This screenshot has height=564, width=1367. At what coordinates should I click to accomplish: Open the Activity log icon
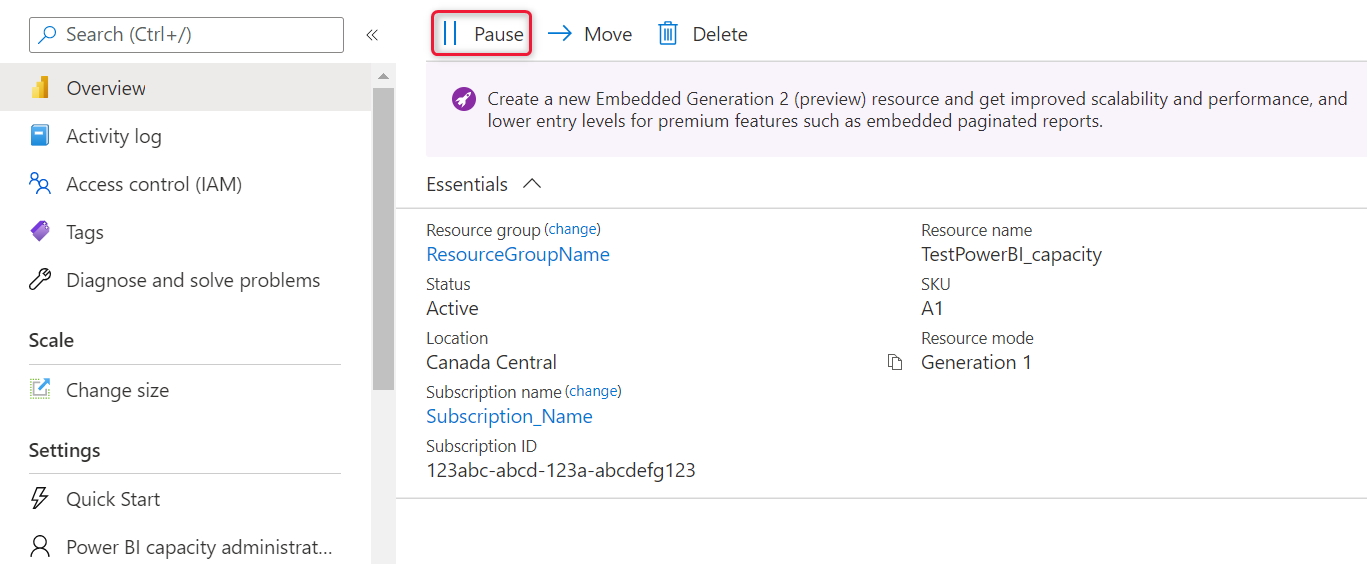[x=40, y=136]
